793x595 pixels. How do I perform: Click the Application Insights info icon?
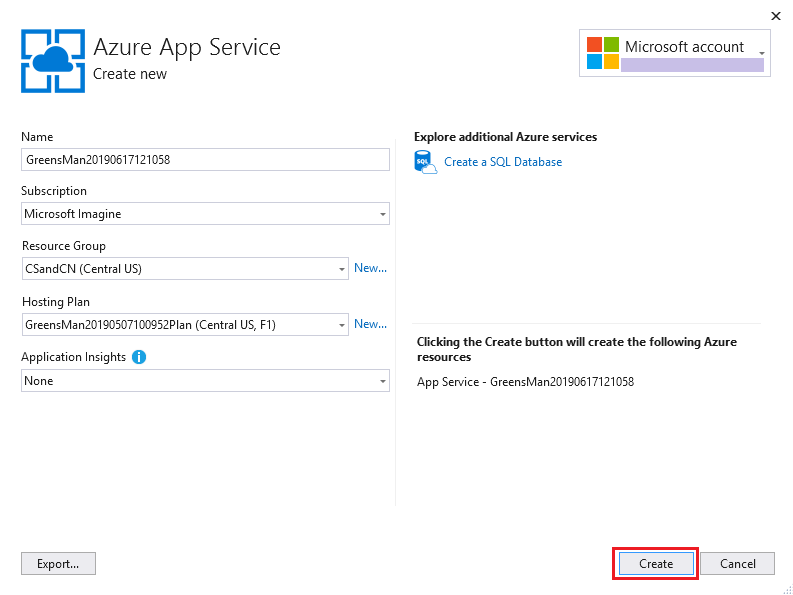(x=139, y=357)
